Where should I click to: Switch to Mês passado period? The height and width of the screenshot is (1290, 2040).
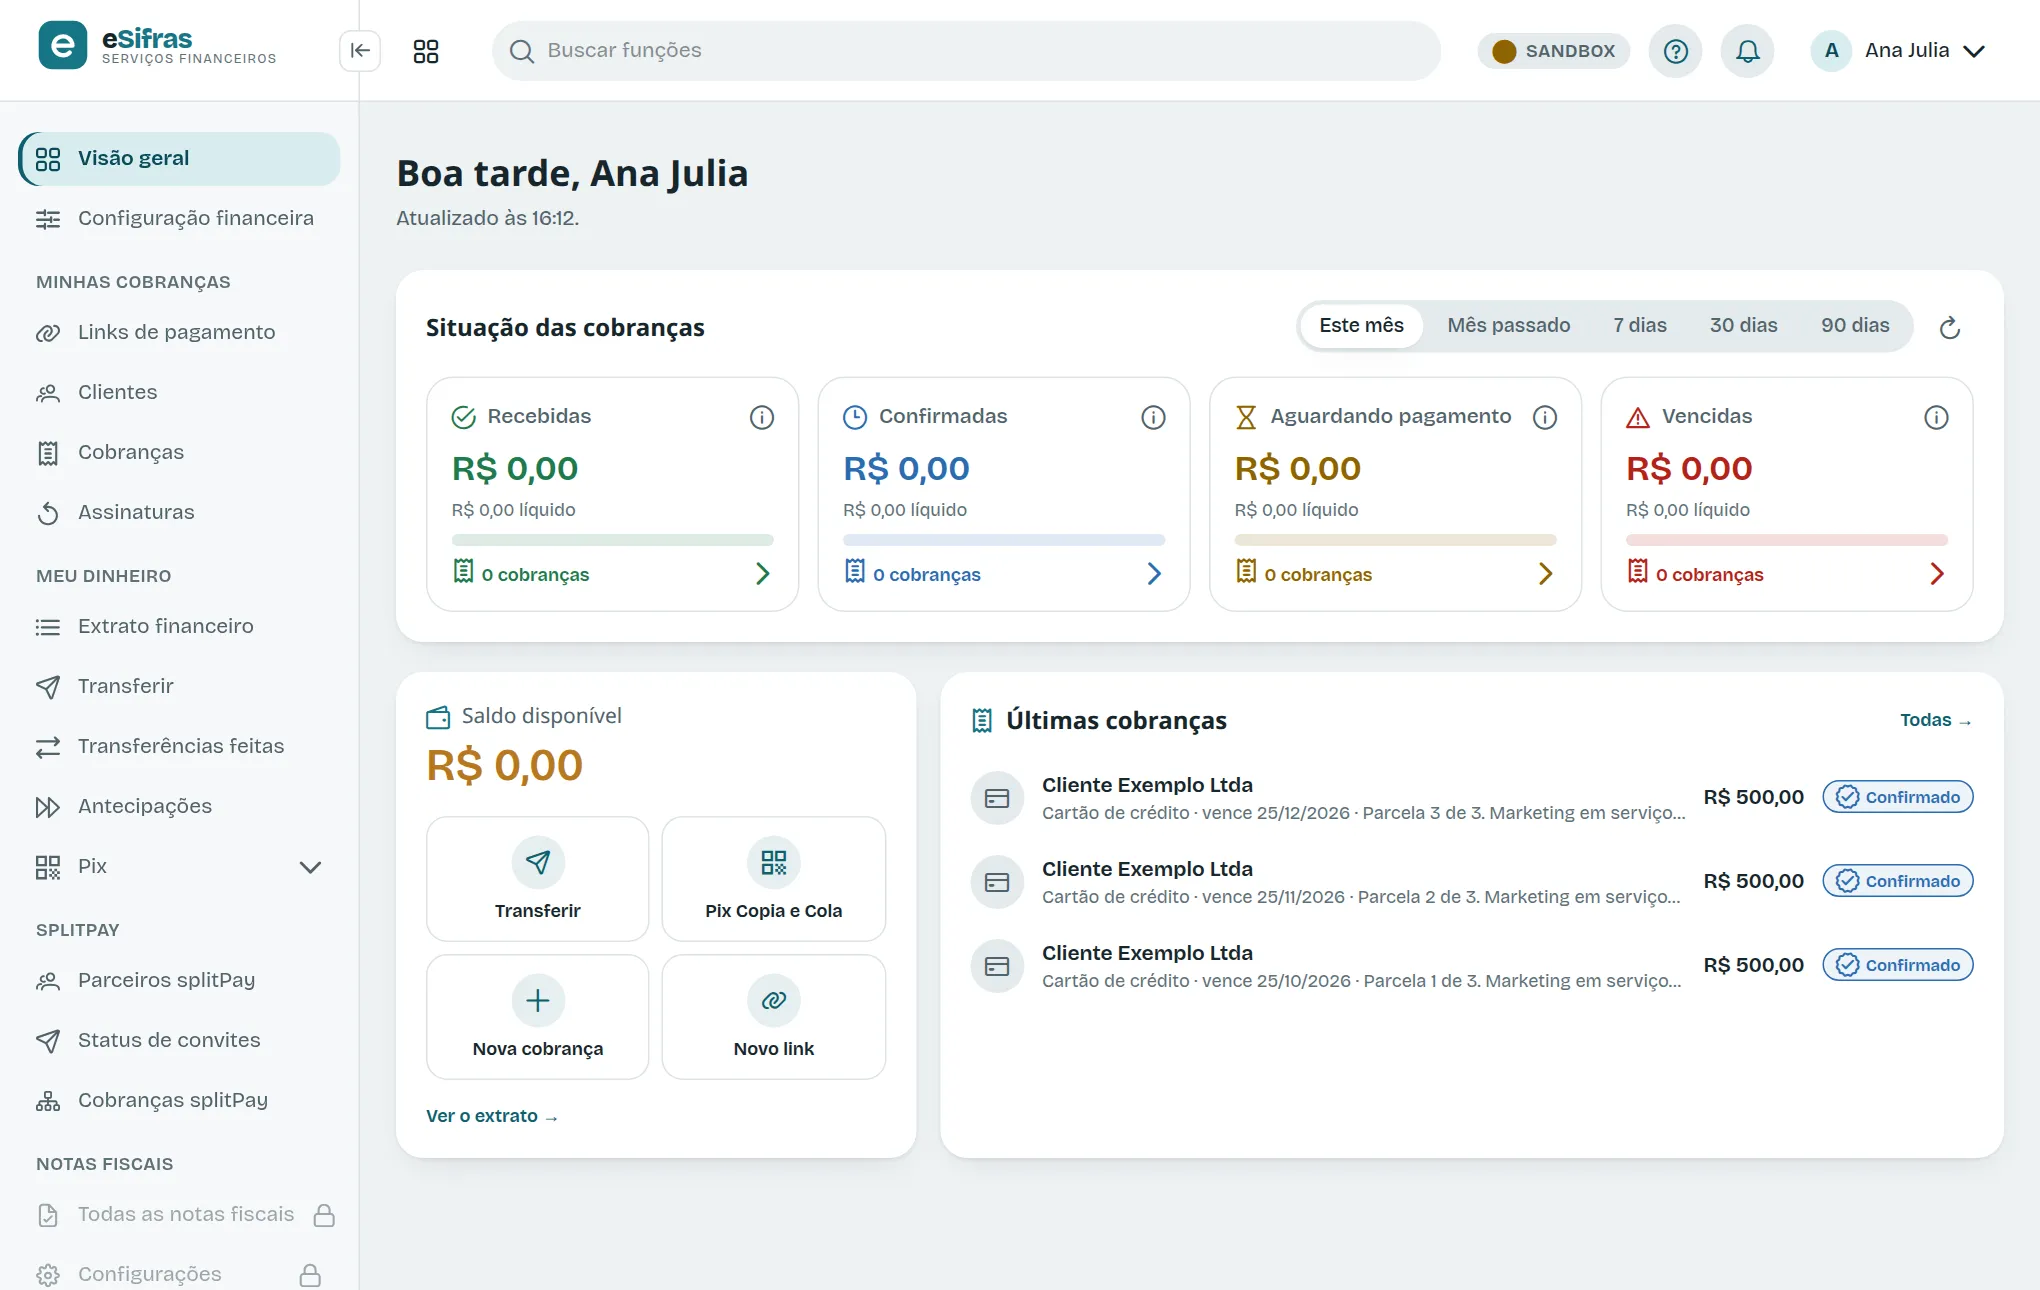[1508, 326]
